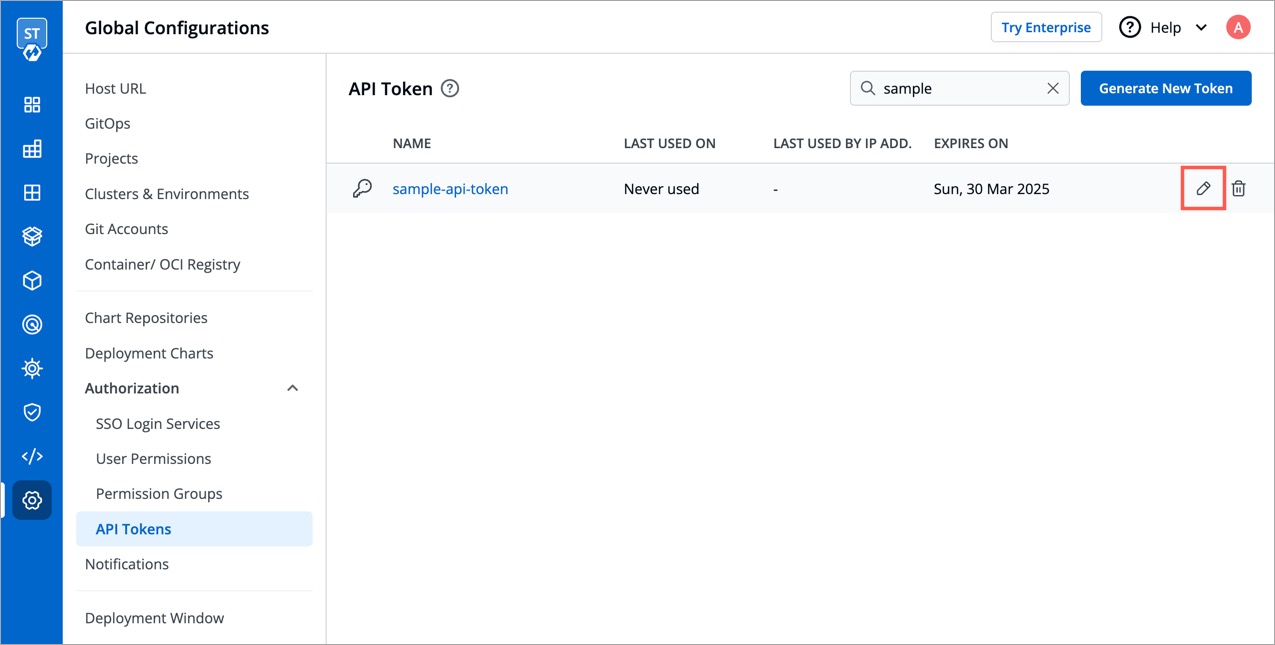Go to User Permissions in the sidebar
1275x645 pixels.
tap(153, 459)
